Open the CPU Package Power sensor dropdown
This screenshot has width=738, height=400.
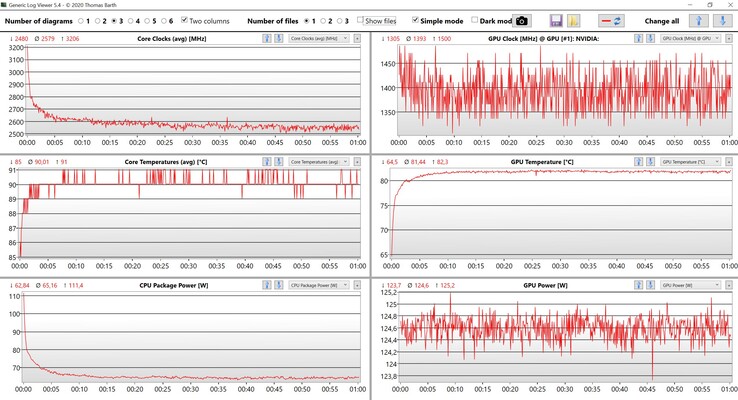click(319, 285)
